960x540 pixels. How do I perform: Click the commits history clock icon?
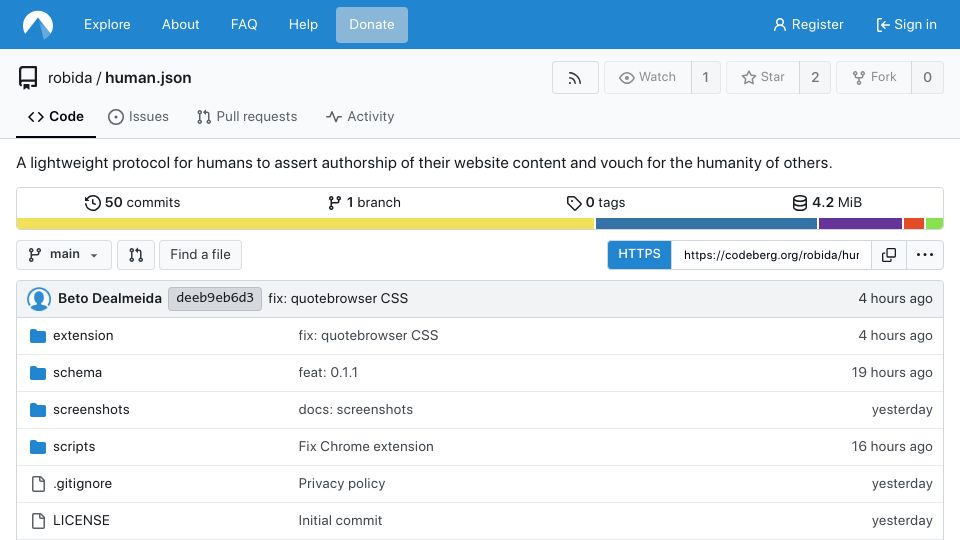pyautogui.click(x=92, y=203)
